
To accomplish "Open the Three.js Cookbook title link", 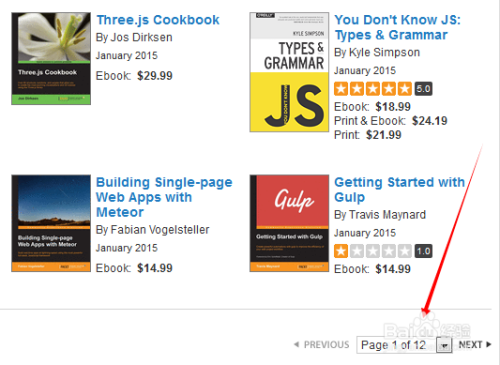I will [158, 20].
